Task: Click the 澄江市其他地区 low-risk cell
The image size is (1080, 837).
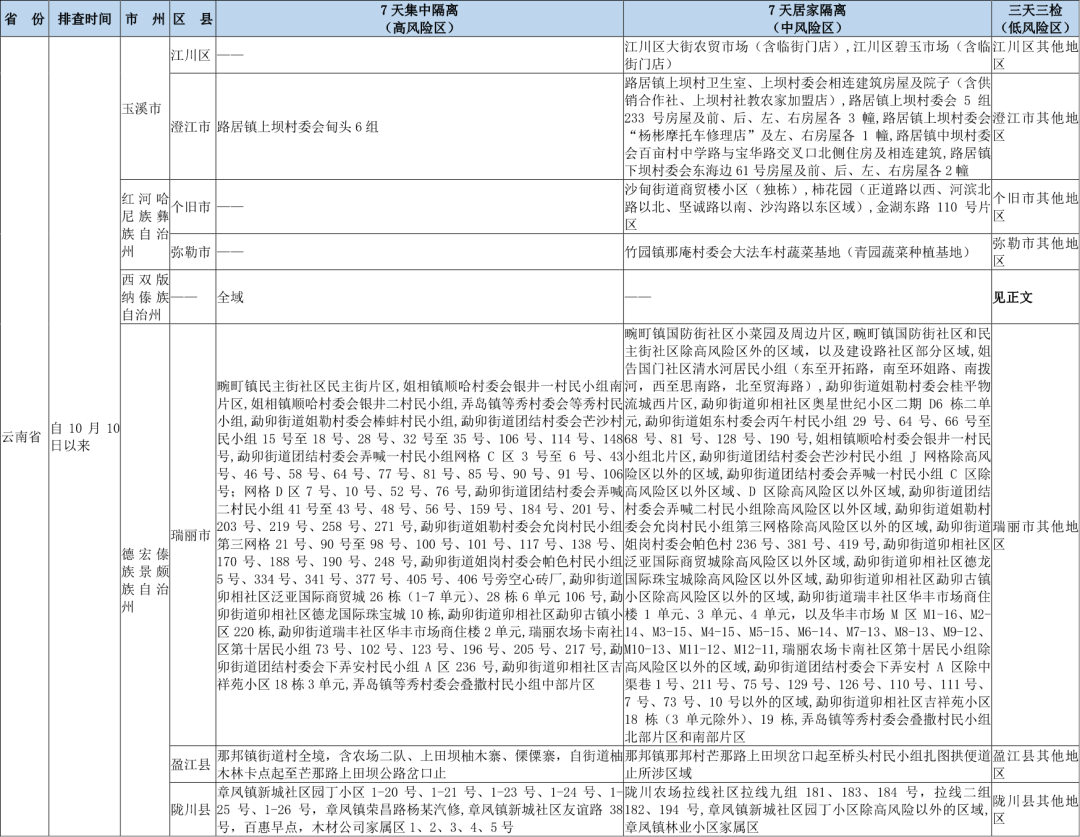Action: 1035,127
